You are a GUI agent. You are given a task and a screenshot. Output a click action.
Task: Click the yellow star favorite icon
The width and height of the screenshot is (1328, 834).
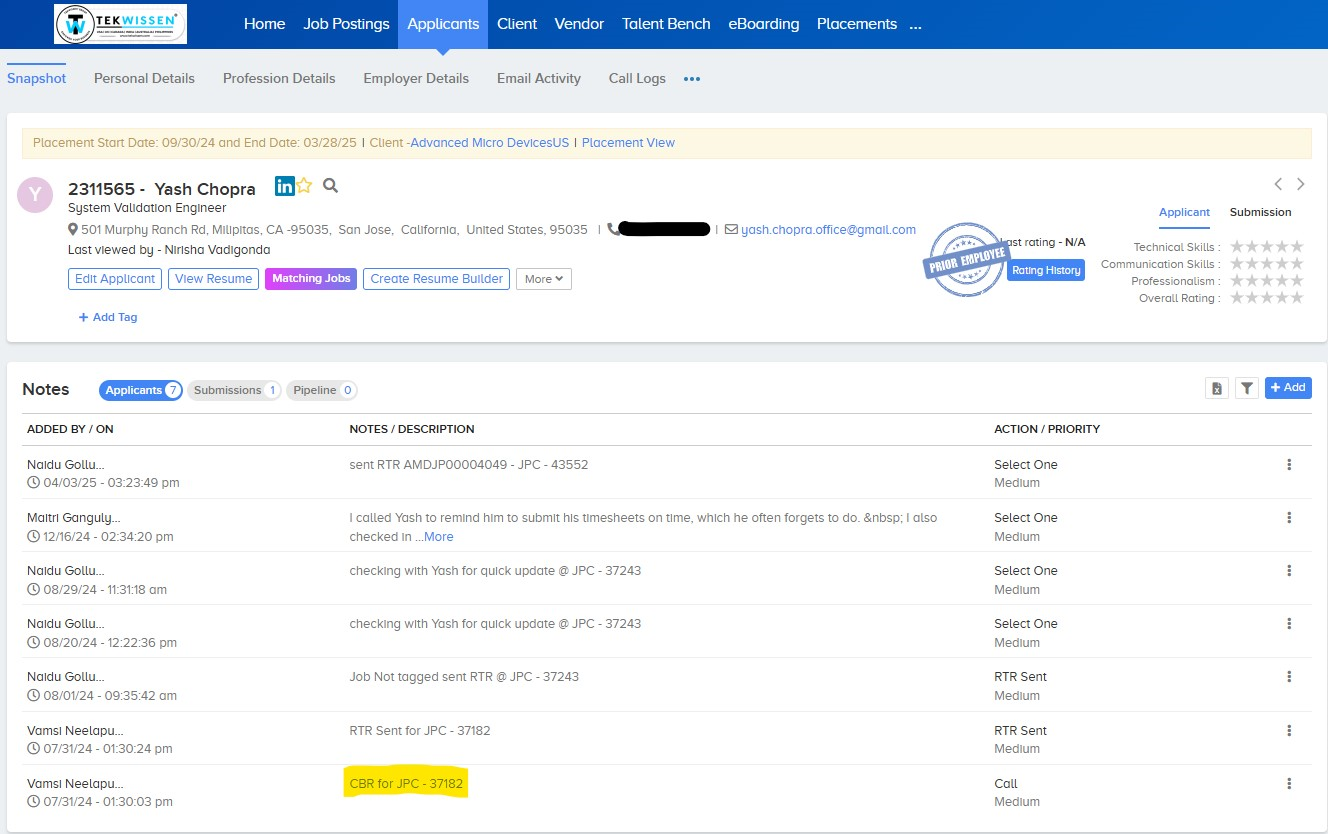tap(304, 186)
